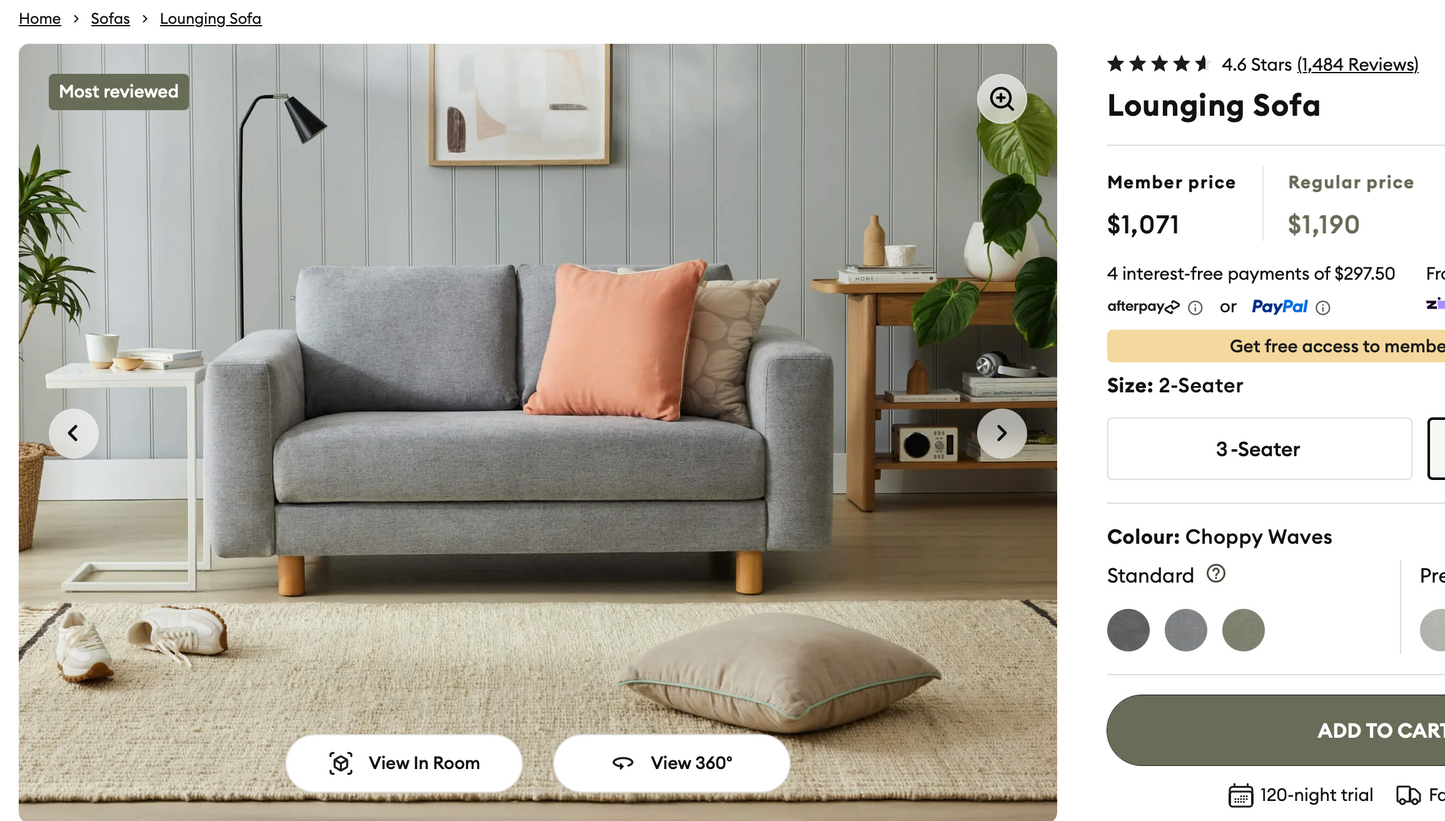The width and height of the screenshot is (1445, 821).
Task: Click the PayPal info icon
Action: pos(1323,308)
